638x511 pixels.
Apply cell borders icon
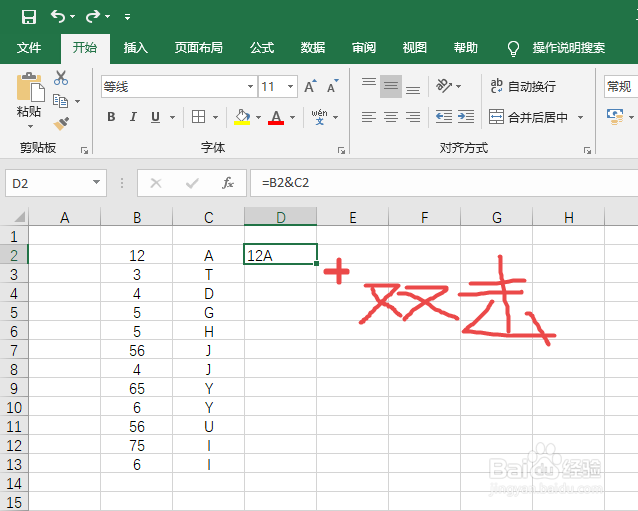click(x=199, y=117)
